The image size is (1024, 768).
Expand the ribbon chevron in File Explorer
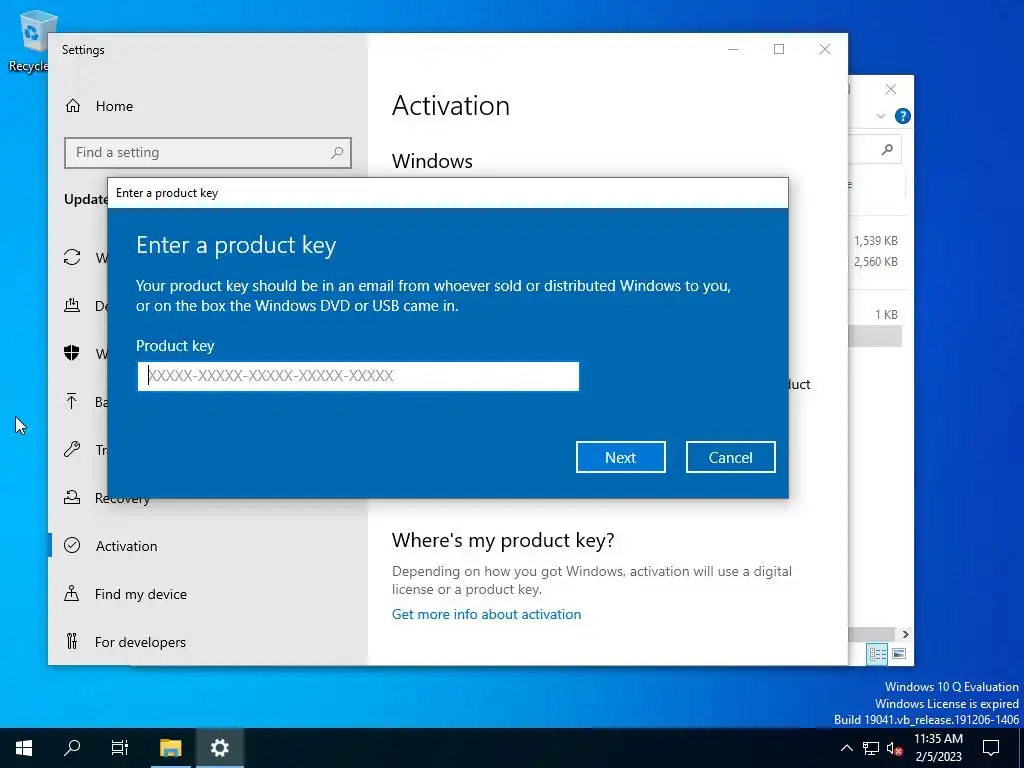pyautogui.click(x=880, y=116)
